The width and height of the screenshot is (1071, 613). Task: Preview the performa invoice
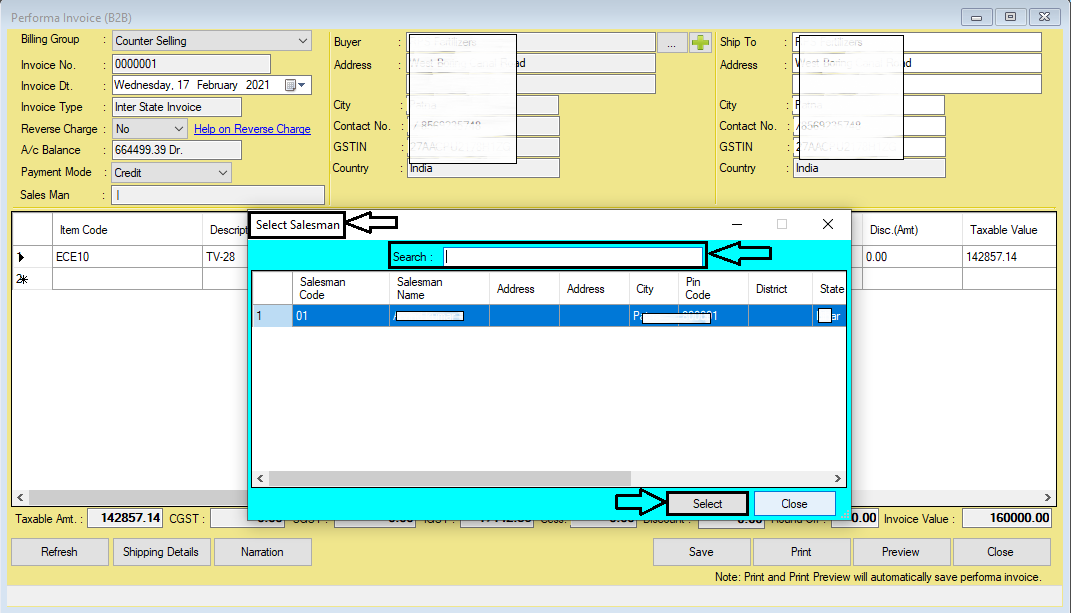click(901, 551)
